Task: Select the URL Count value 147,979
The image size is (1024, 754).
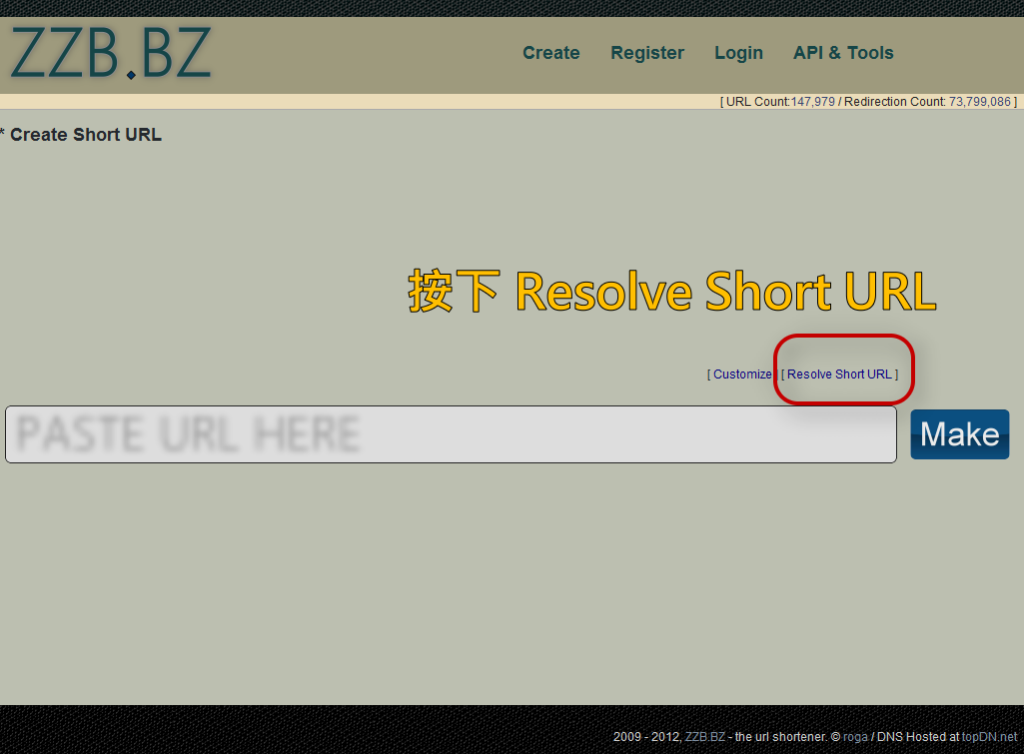Action: [812, 102]
